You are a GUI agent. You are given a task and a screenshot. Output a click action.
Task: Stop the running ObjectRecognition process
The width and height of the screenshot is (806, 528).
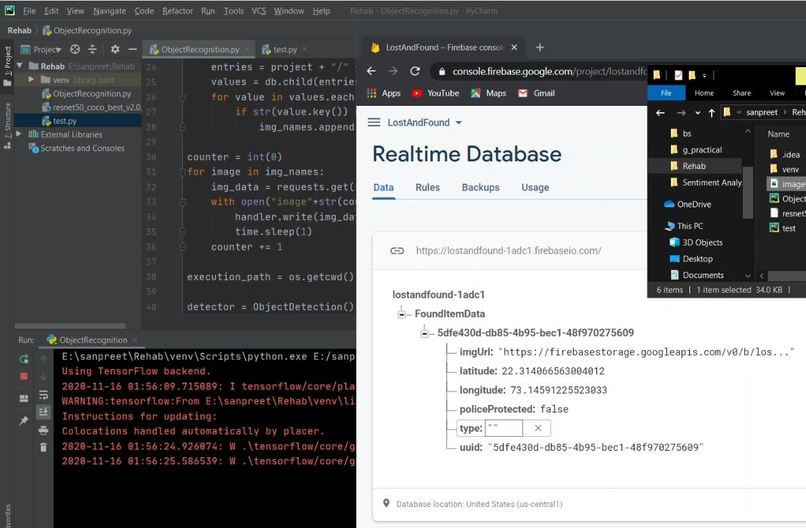click(24, 376)
